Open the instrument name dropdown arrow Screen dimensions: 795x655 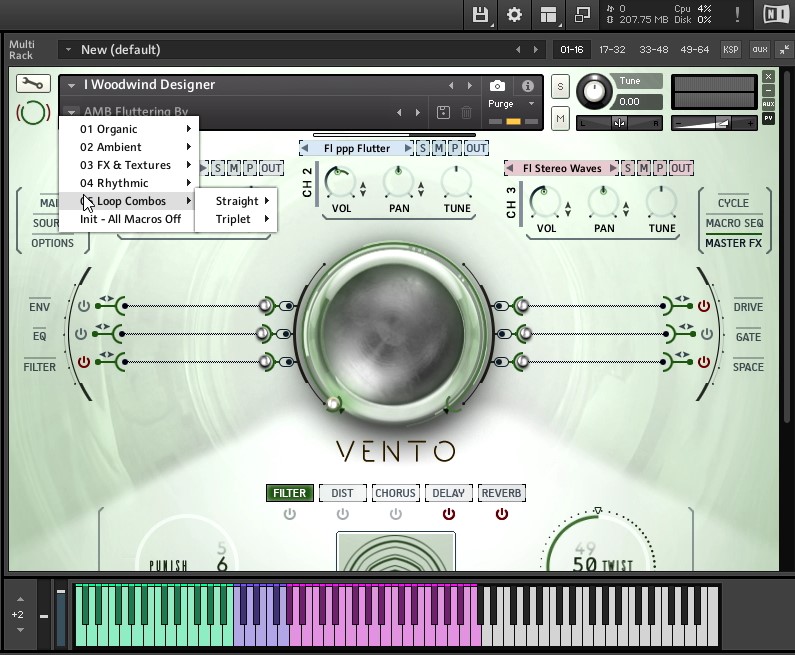[x=71, y=85]
